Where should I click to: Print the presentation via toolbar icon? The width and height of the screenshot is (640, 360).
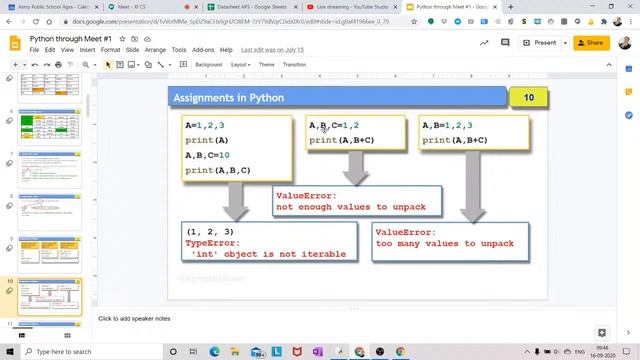pos(58,64)
